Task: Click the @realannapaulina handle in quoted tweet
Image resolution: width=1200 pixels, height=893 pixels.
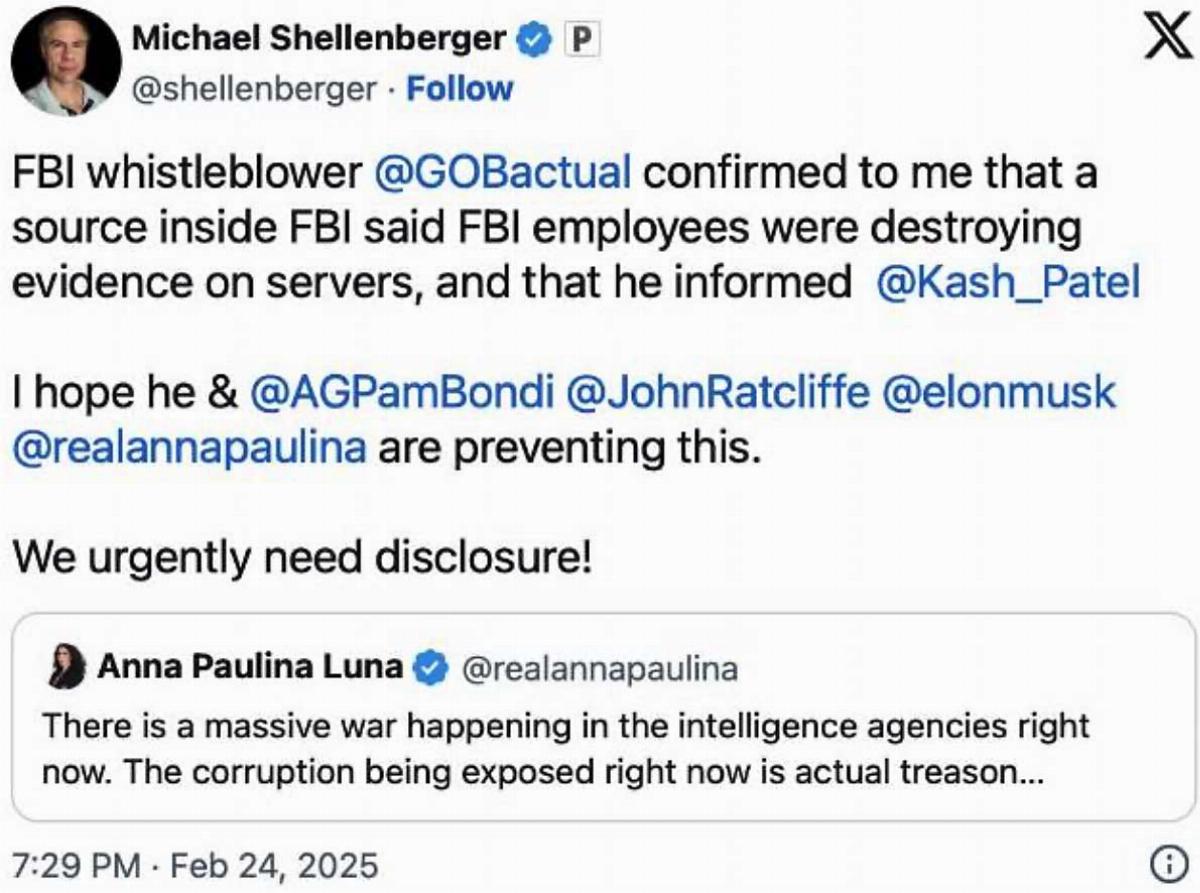Action: (x=597, y=669)
